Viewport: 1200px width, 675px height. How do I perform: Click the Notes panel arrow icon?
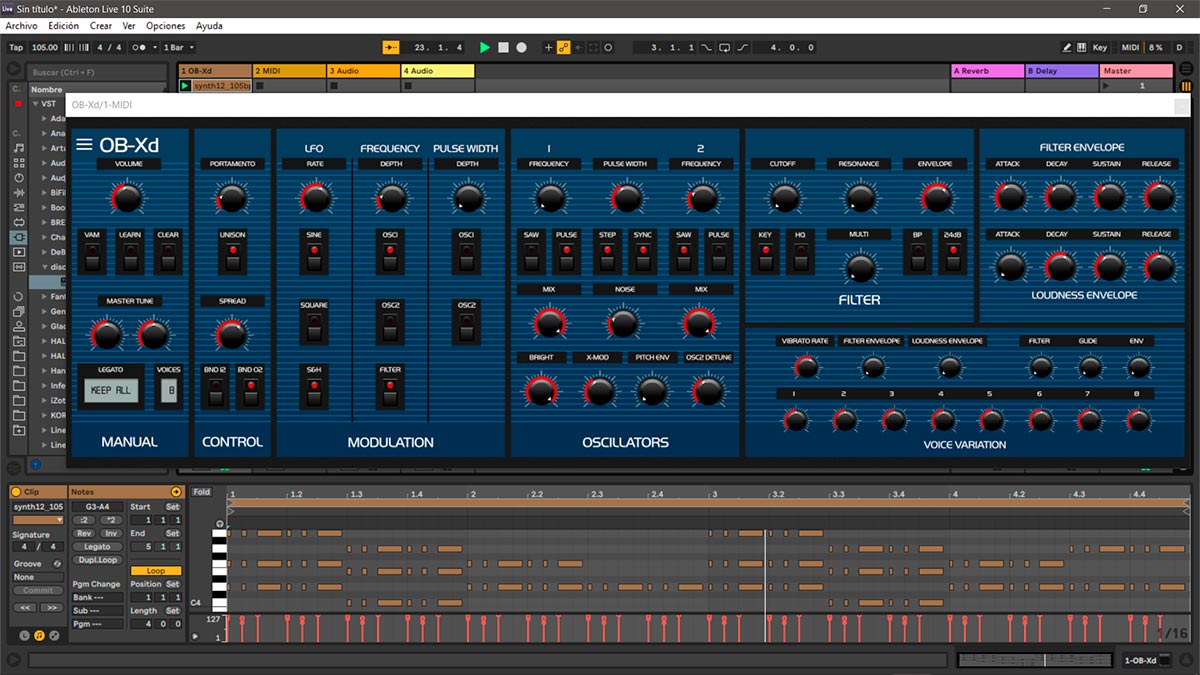point(176,492)
